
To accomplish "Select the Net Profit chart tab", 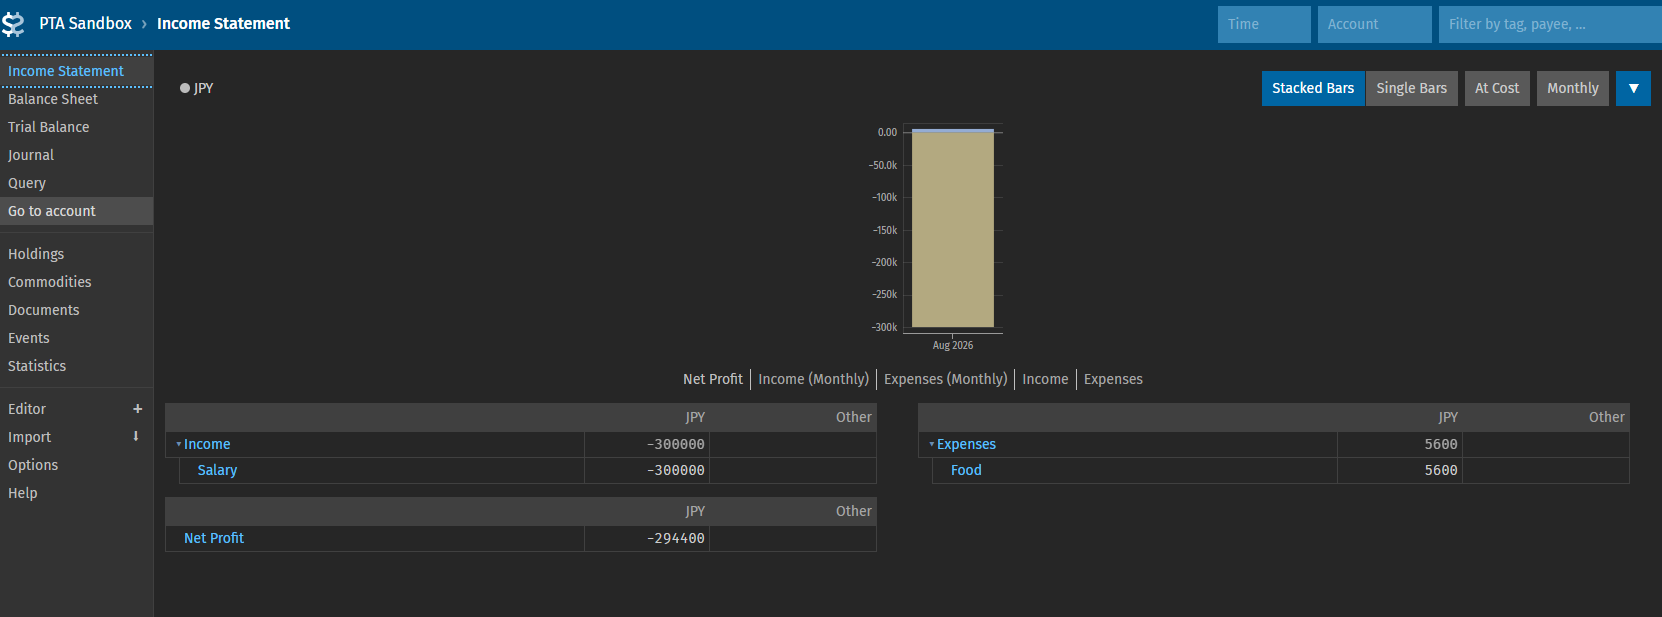I will coord(713,379).
